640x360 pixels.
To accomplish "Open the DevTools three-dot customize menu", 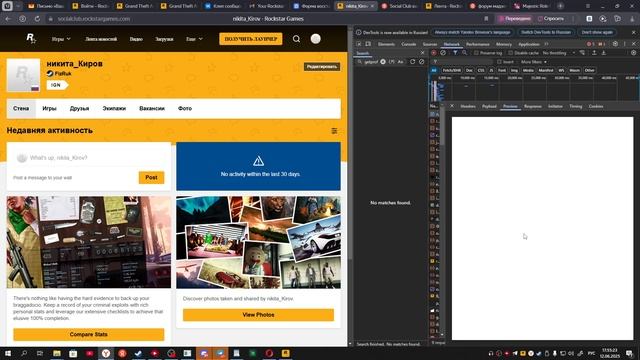I will (x=624, y=44).
